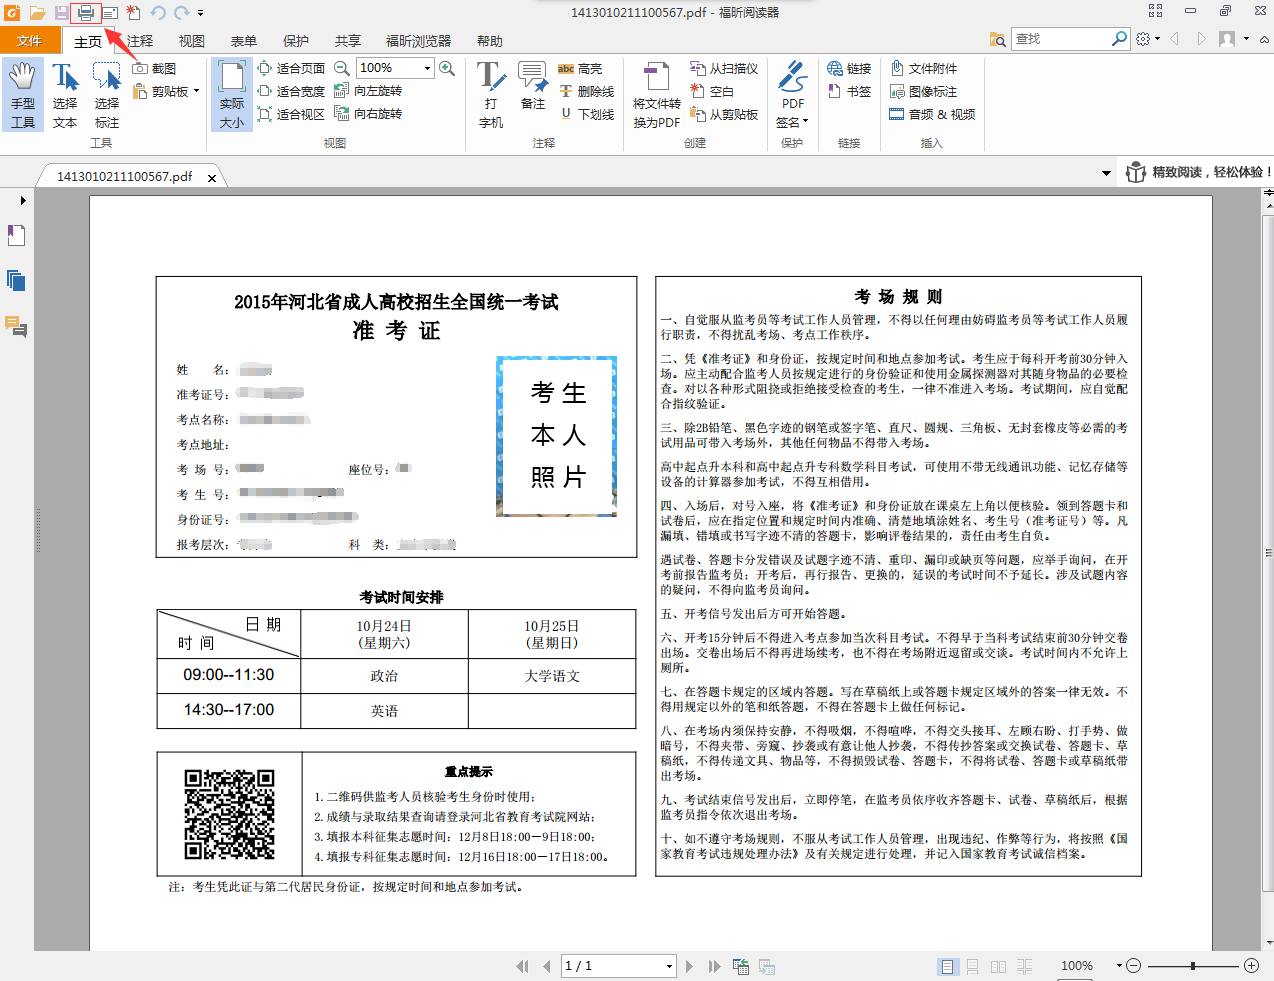Screen dimensions: 1274x981
Task: Click the 高亮 highlight button
Action: point(580,69)
